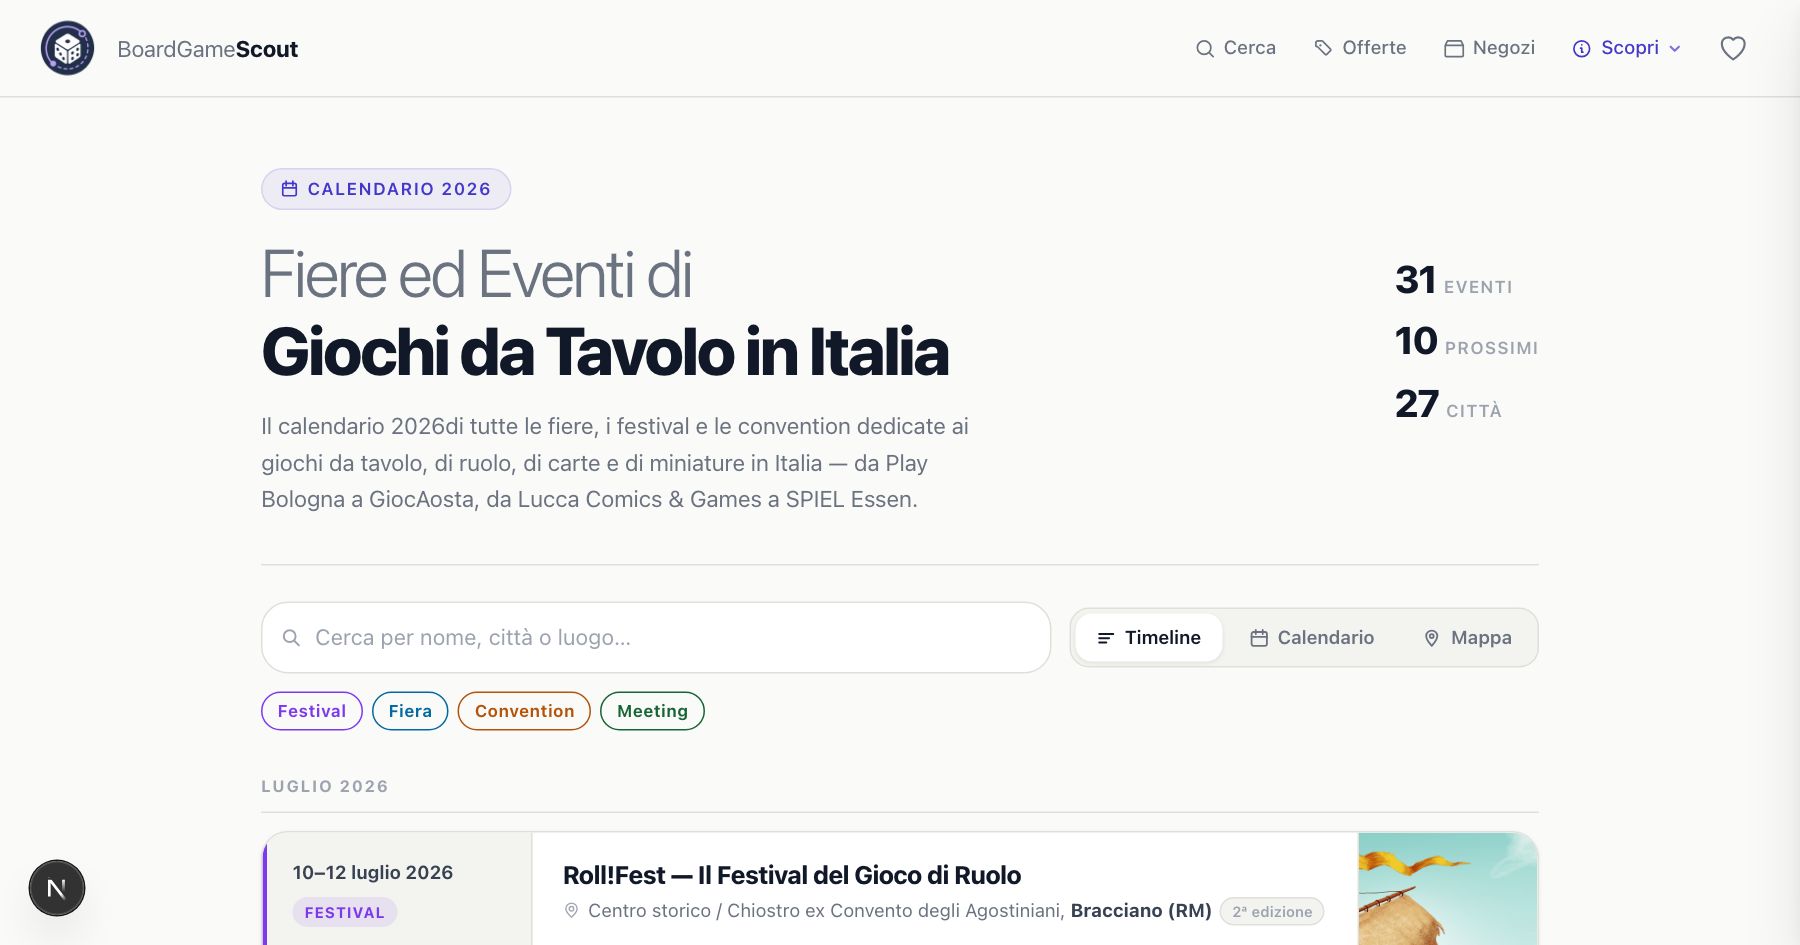Click the tag icon beside Offerte
The height and width of the screenshot is (945, 1800).
(x=1323, y=48)
